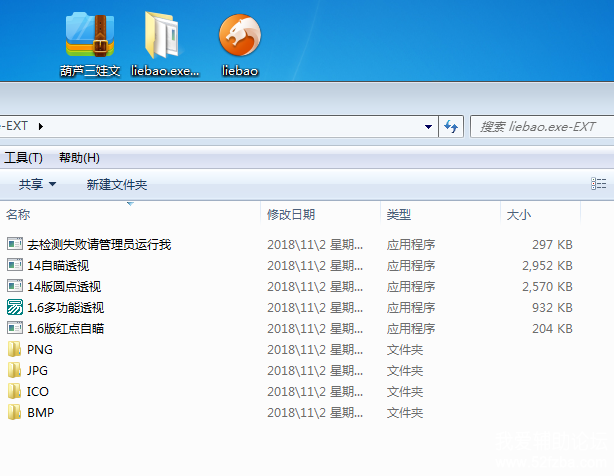
Task: Click the 204 KB size cell
Action: point(552,328)
